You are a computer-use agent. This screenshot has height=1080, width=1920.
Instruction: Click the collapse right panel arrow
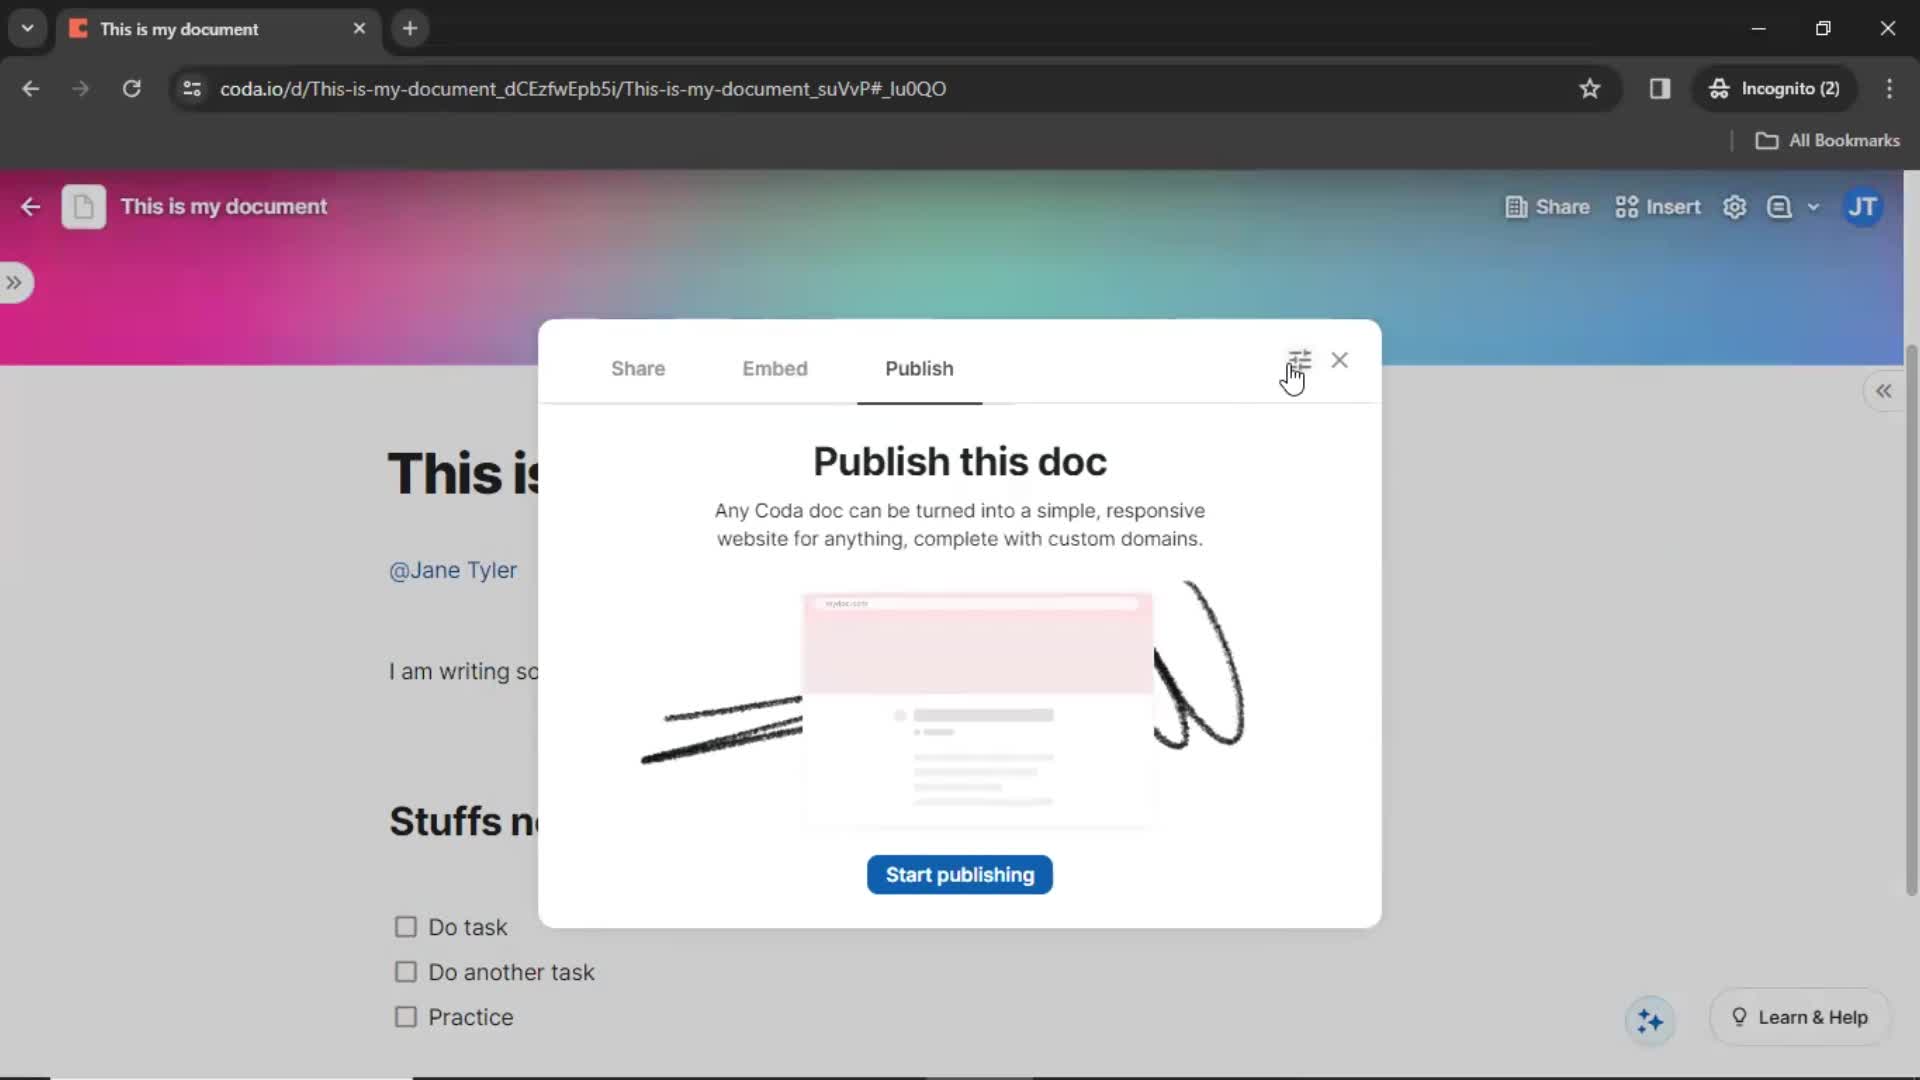click(x=1884, y=390)
